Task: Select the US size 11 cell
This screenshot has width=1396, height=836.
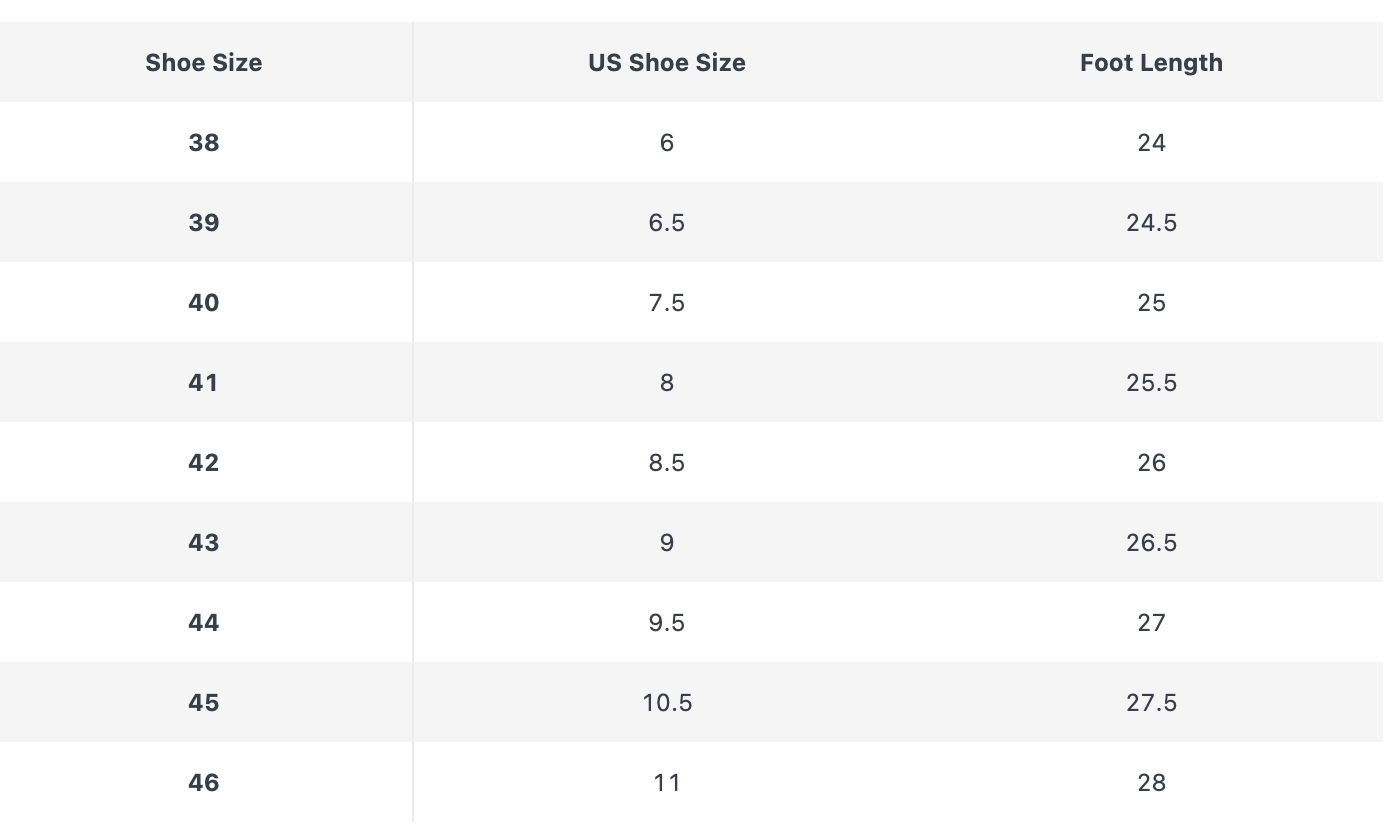Action: point(667,782)
